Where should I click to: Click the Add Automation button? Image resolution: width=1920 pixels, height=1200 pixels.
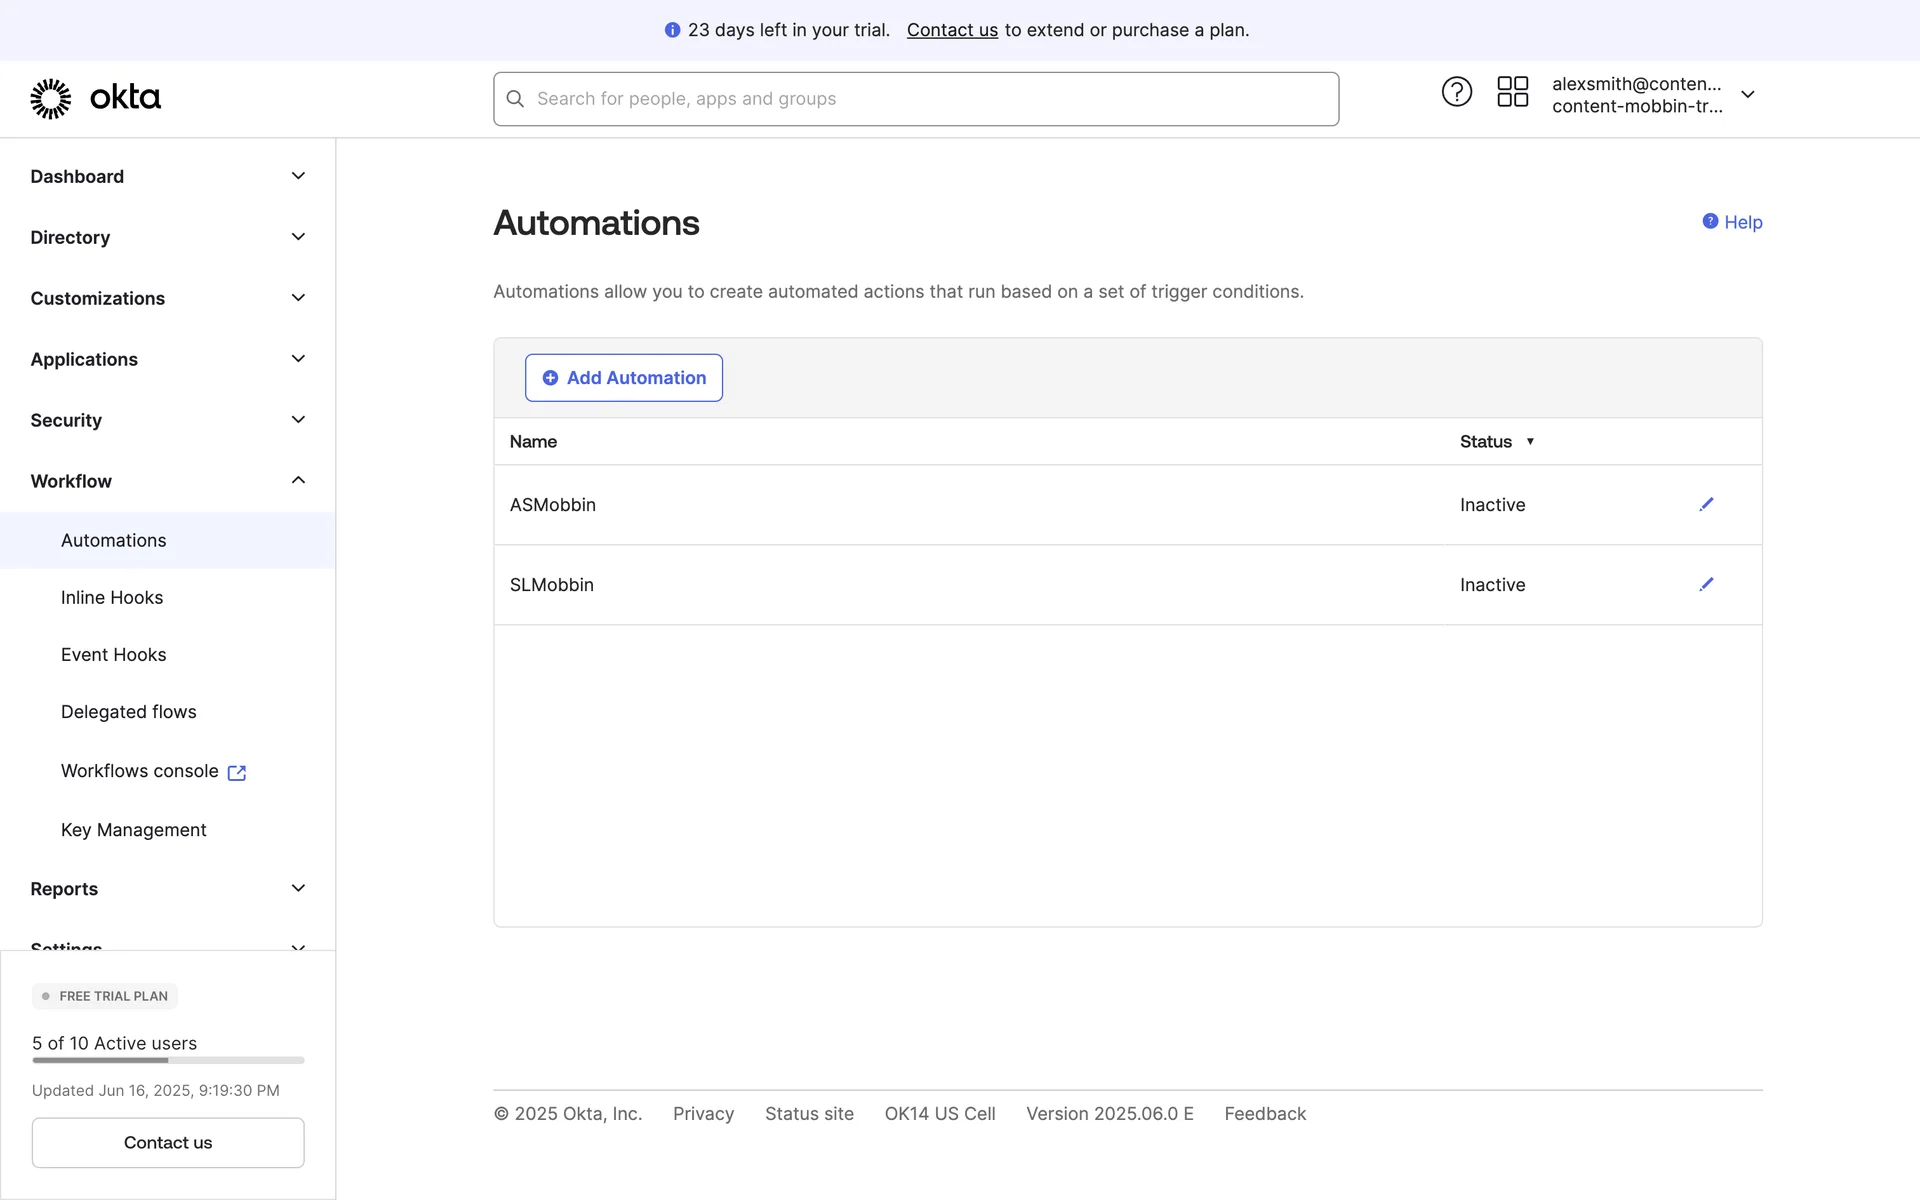click(x=624, y=378)
